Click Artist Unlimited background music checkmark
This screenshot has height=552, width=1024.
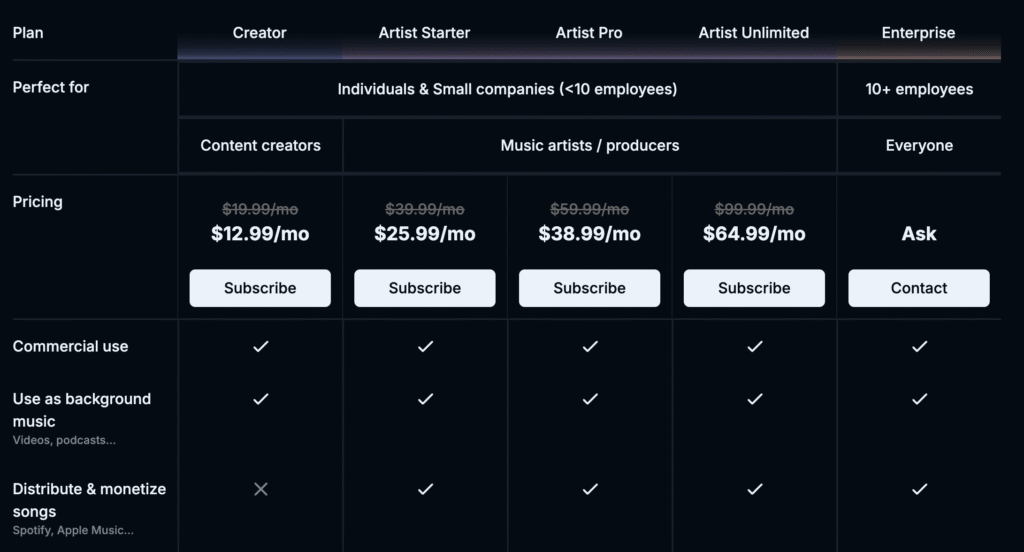click(754, 399)
